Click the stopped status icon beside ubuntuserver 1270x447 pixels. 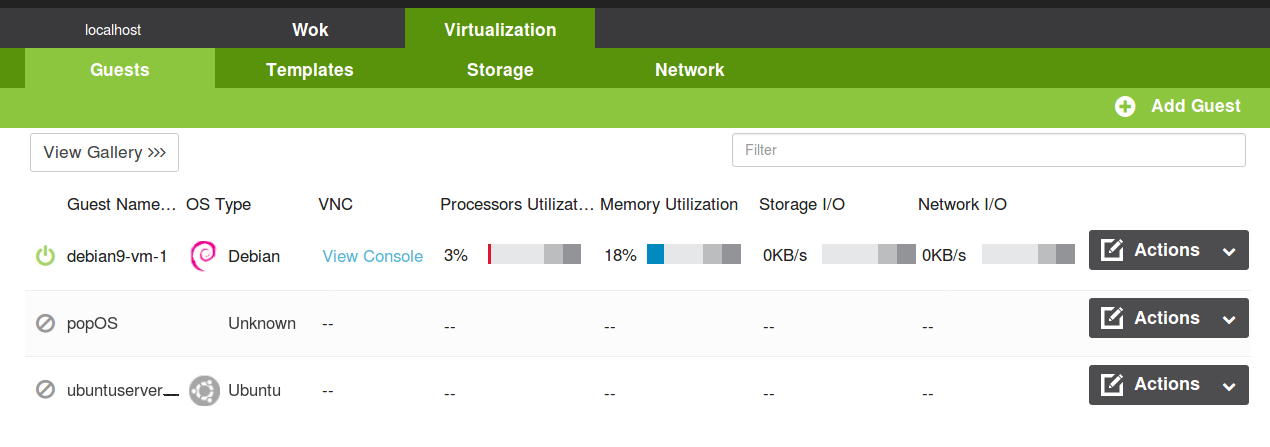(45, 390)
